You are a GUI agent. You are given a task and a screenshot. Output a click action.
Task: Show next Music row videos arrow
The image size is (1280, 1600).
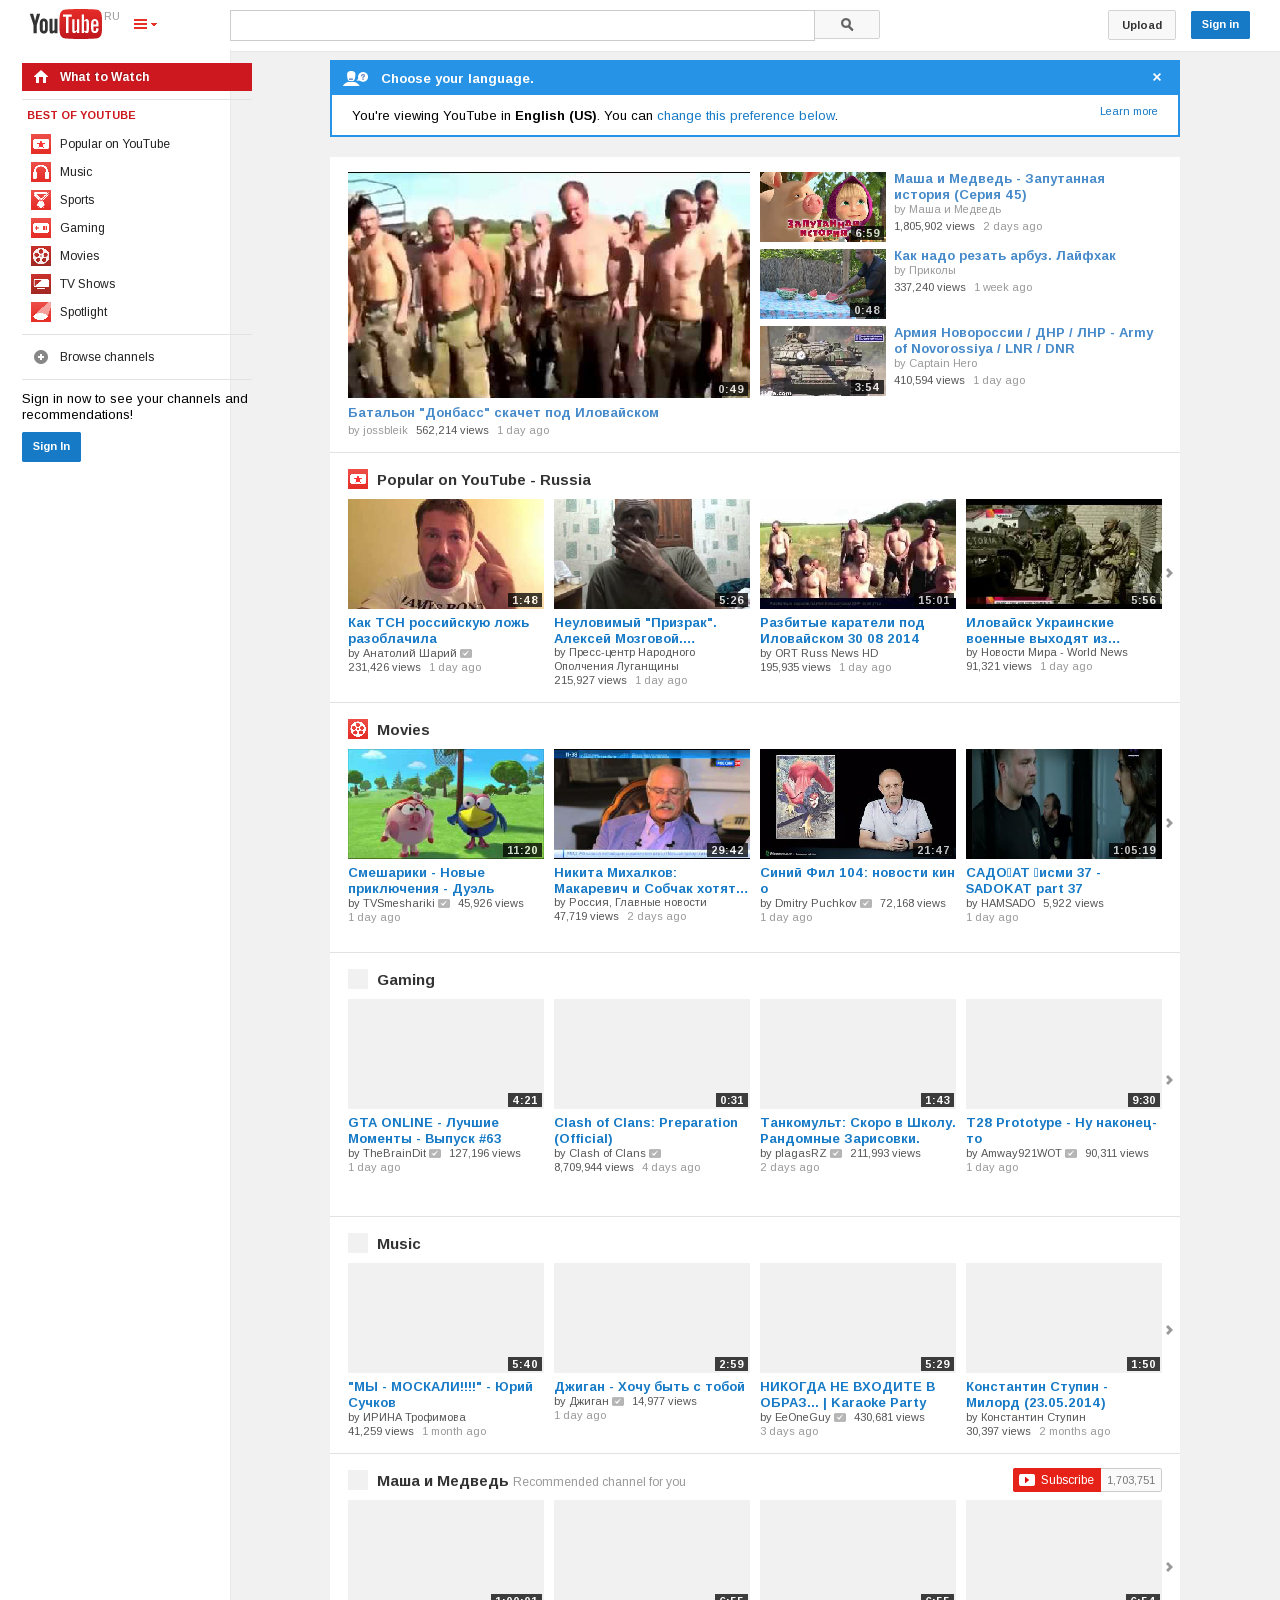coord(1169,1330)
